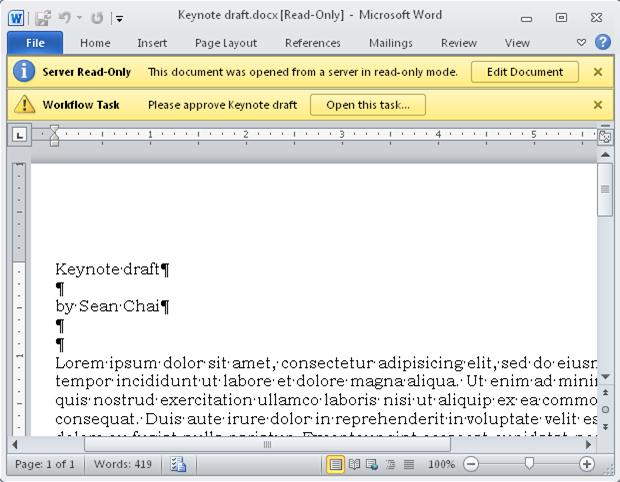The height and width of the screenshot is (482, 620).
Task: Click the horizontal scrollbar right arrow
Action: (x=588, y=445)
